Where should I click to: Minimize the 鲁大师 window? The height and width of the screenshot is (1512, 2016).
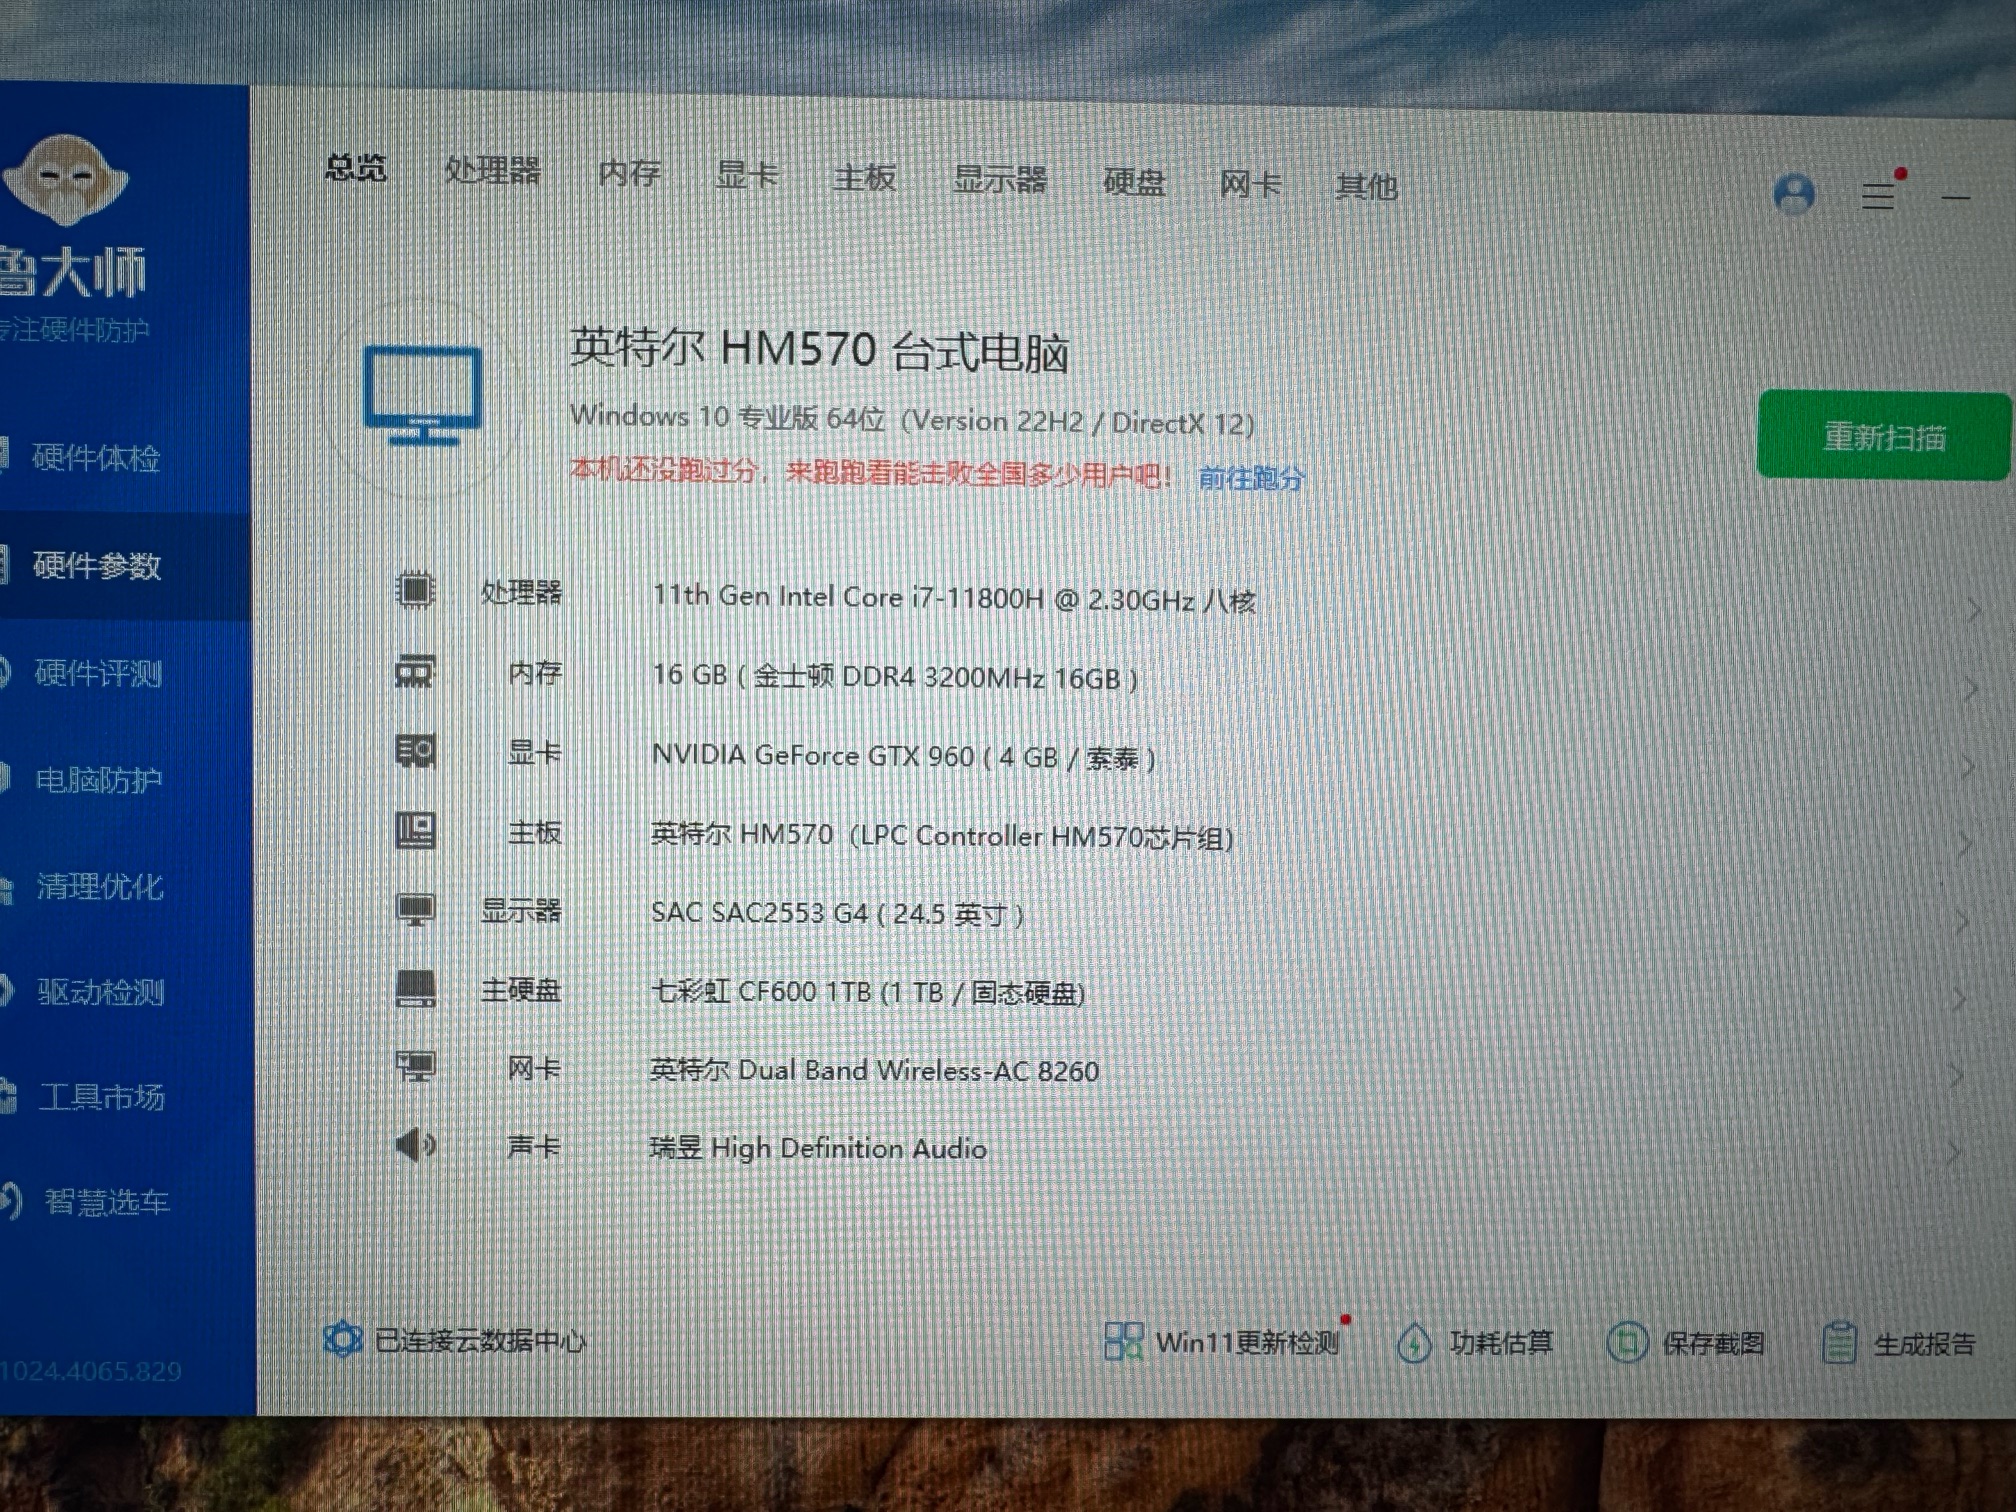pos(1955,198)
